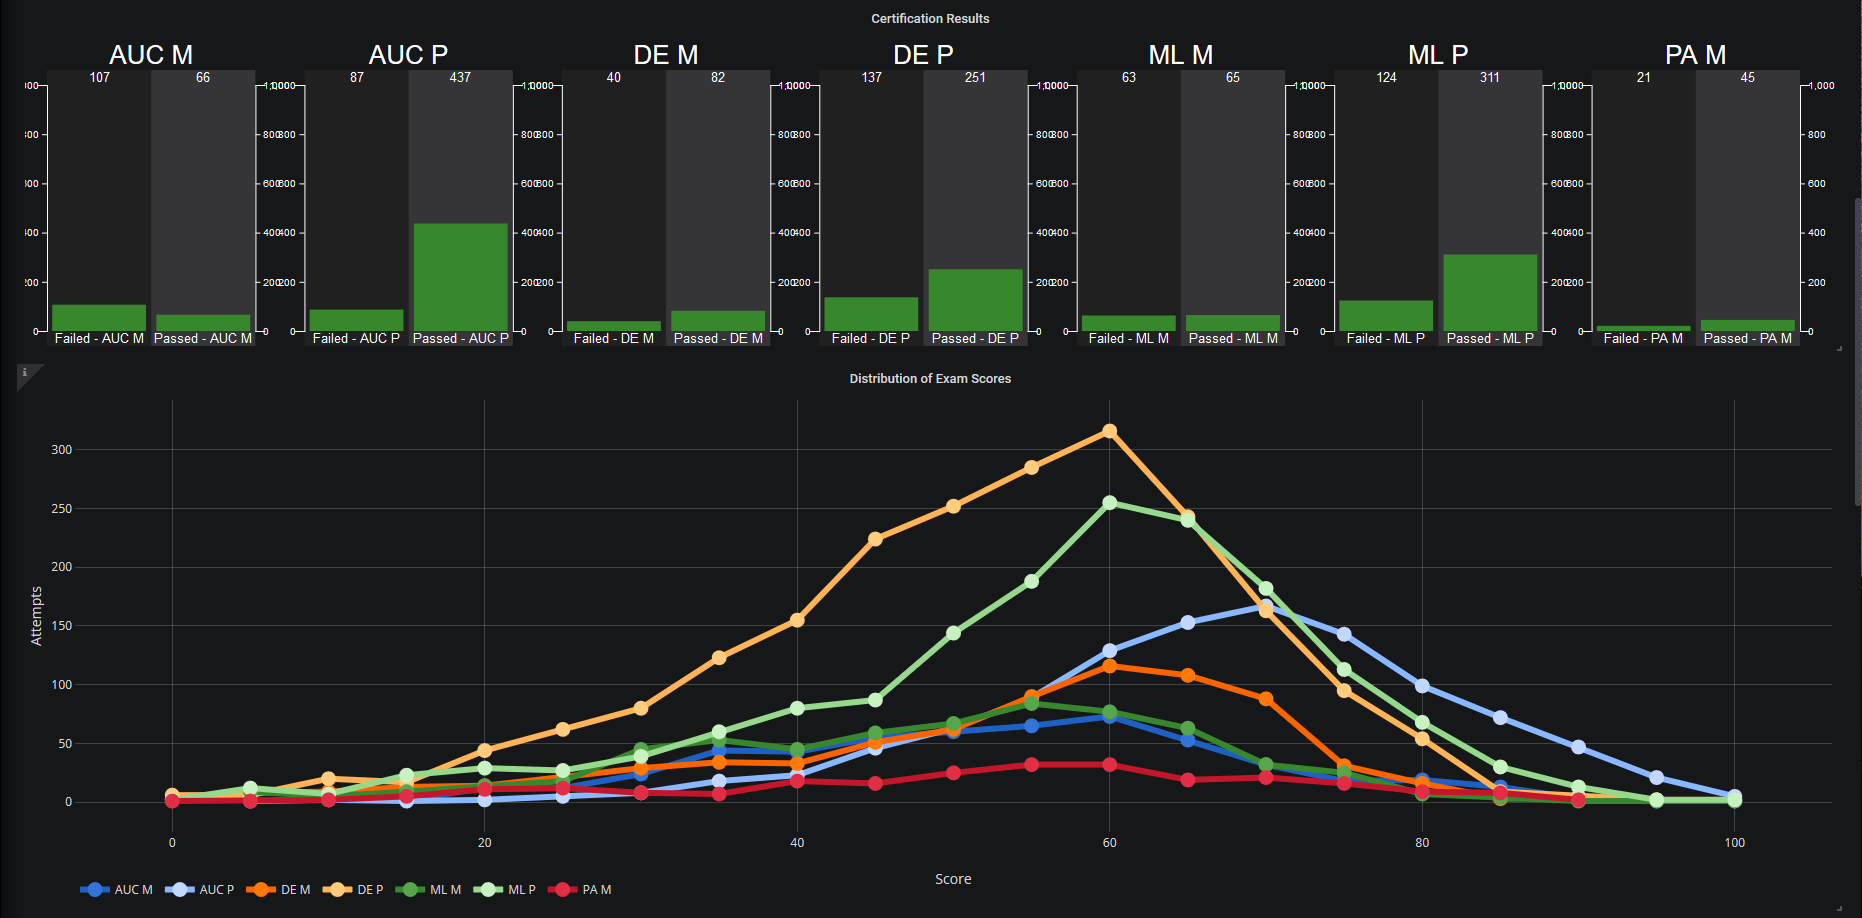1862x918 pixels.
Task: Click the Failed - AUC P axis label
Action: click(356, 339)
